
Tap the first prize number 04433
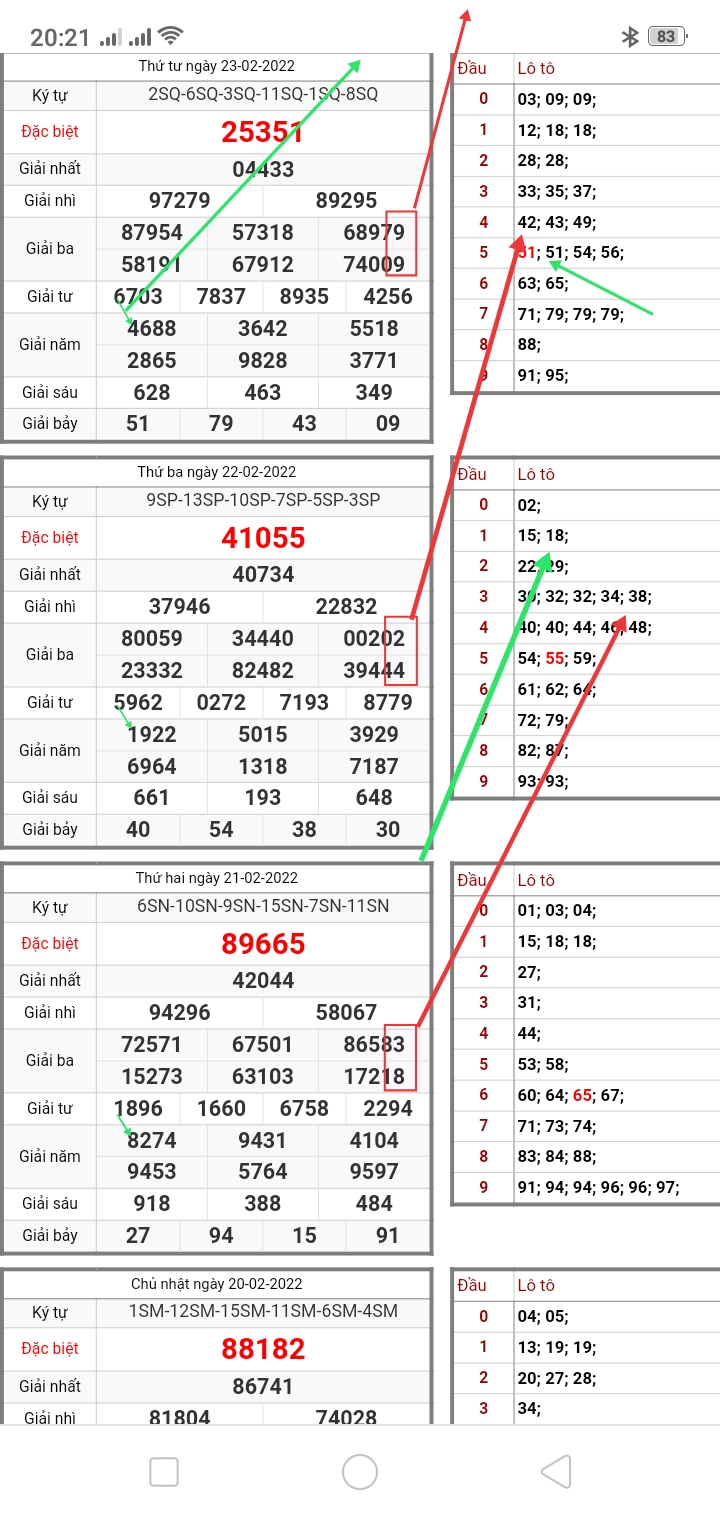coord(263,169)
